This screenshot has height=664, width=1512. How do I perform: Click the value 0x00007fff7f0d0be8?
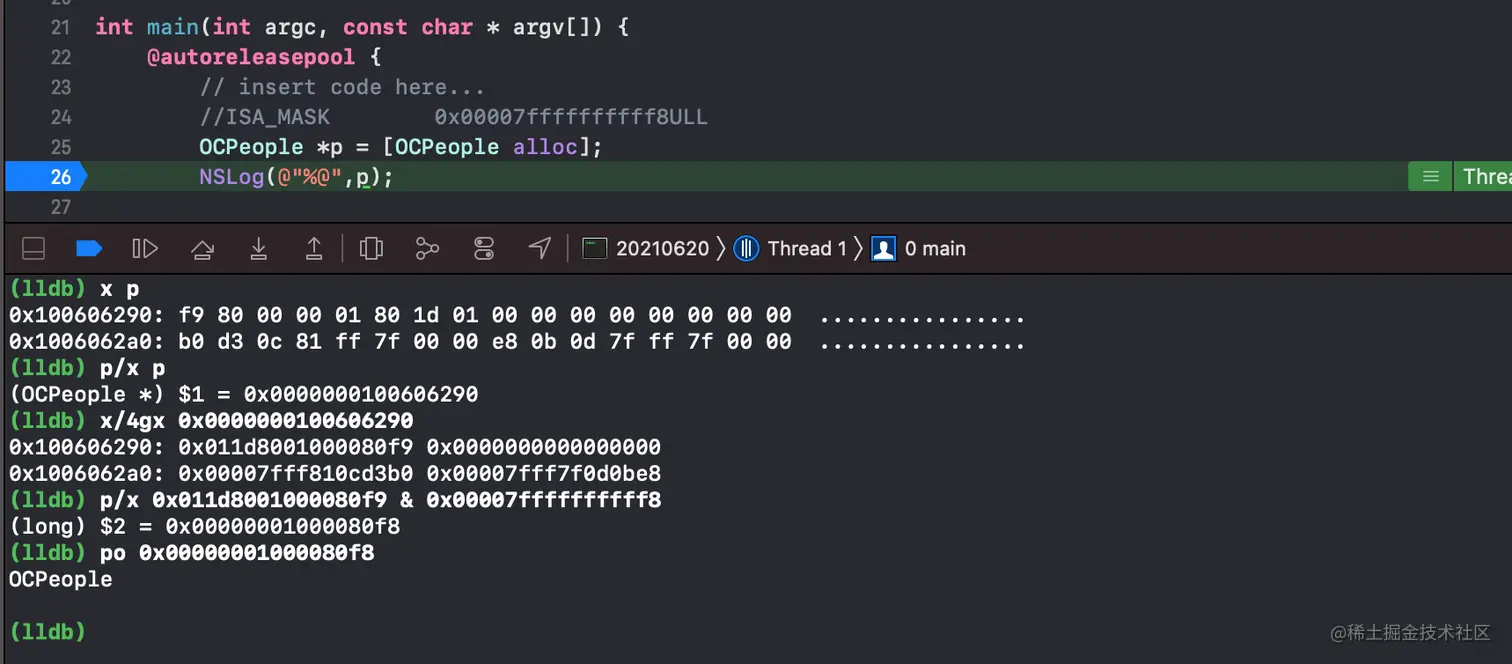pos(544,473)
